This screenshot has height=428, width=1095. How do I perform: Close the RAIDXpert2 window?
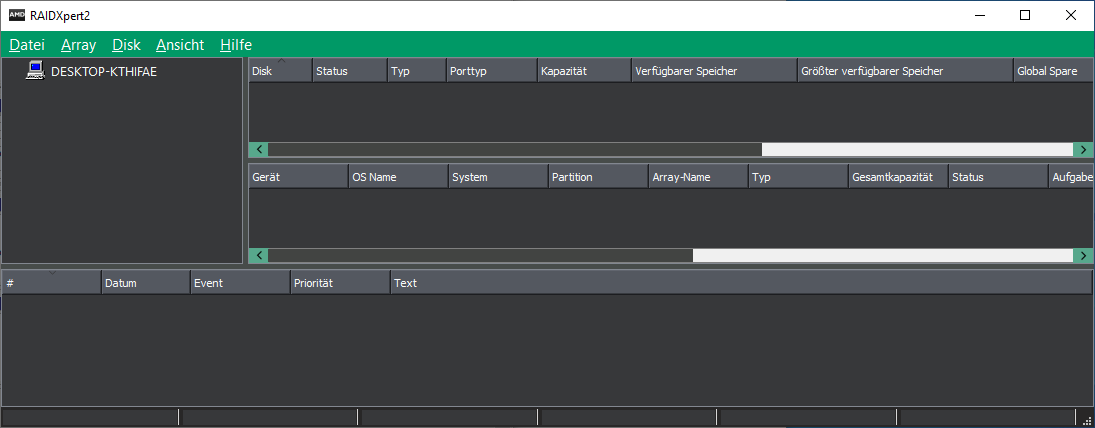click(x=1071, y=15)
